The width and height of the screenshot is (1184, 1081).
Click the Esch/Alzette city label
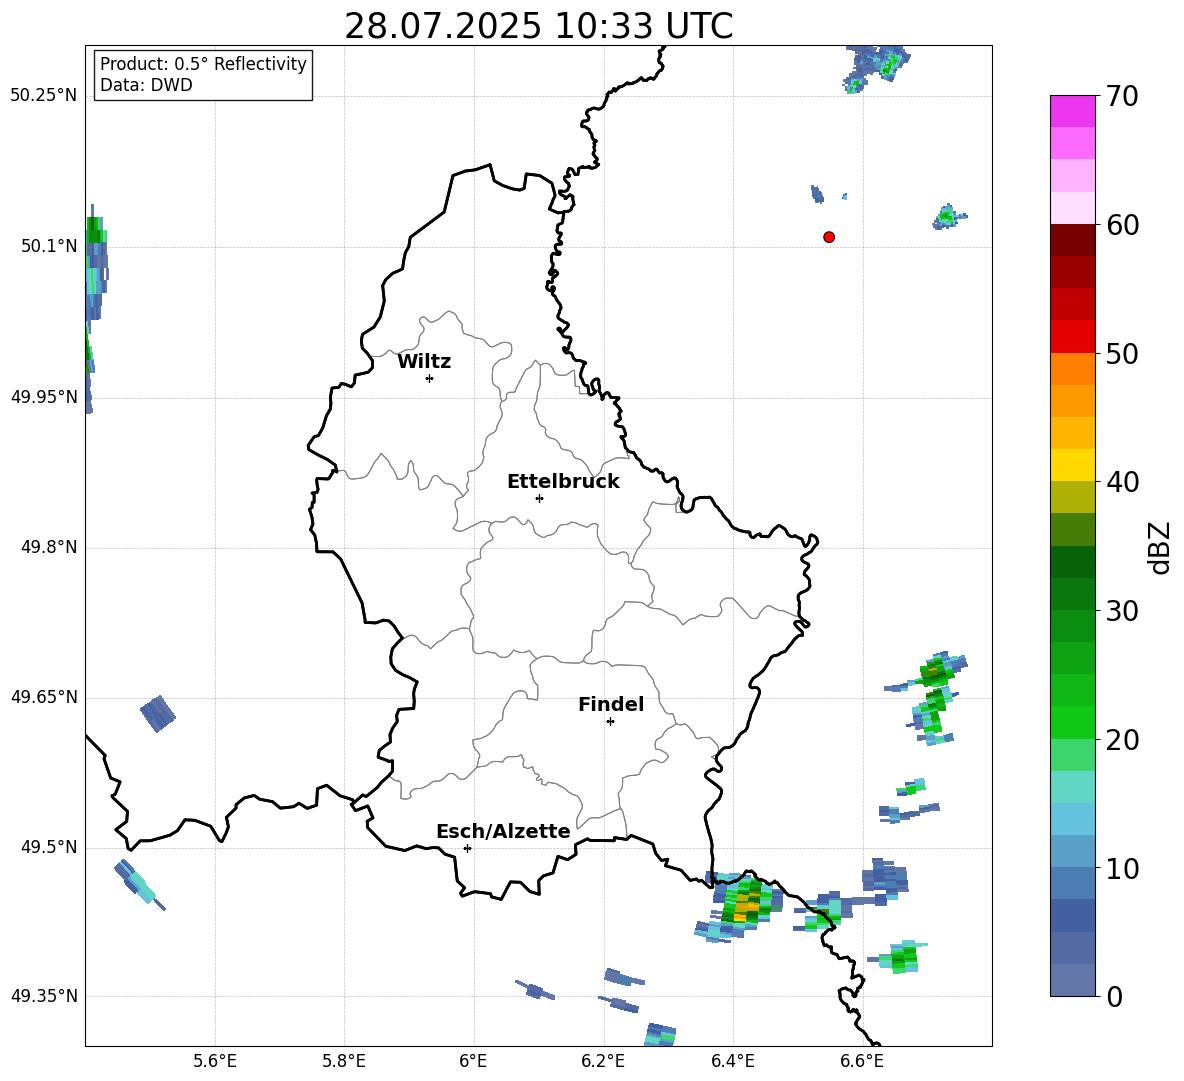tap(503, 831)
